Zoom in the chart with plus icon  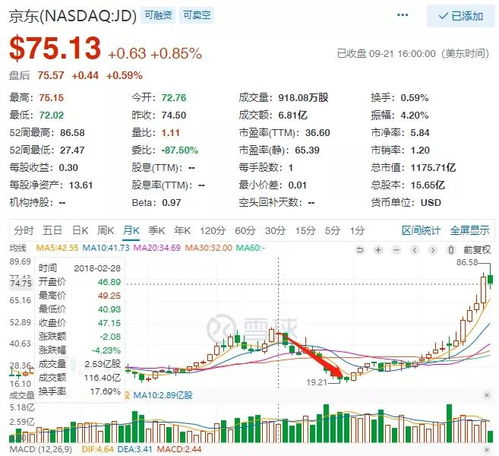pyautogui.click(x=378, y=250)
